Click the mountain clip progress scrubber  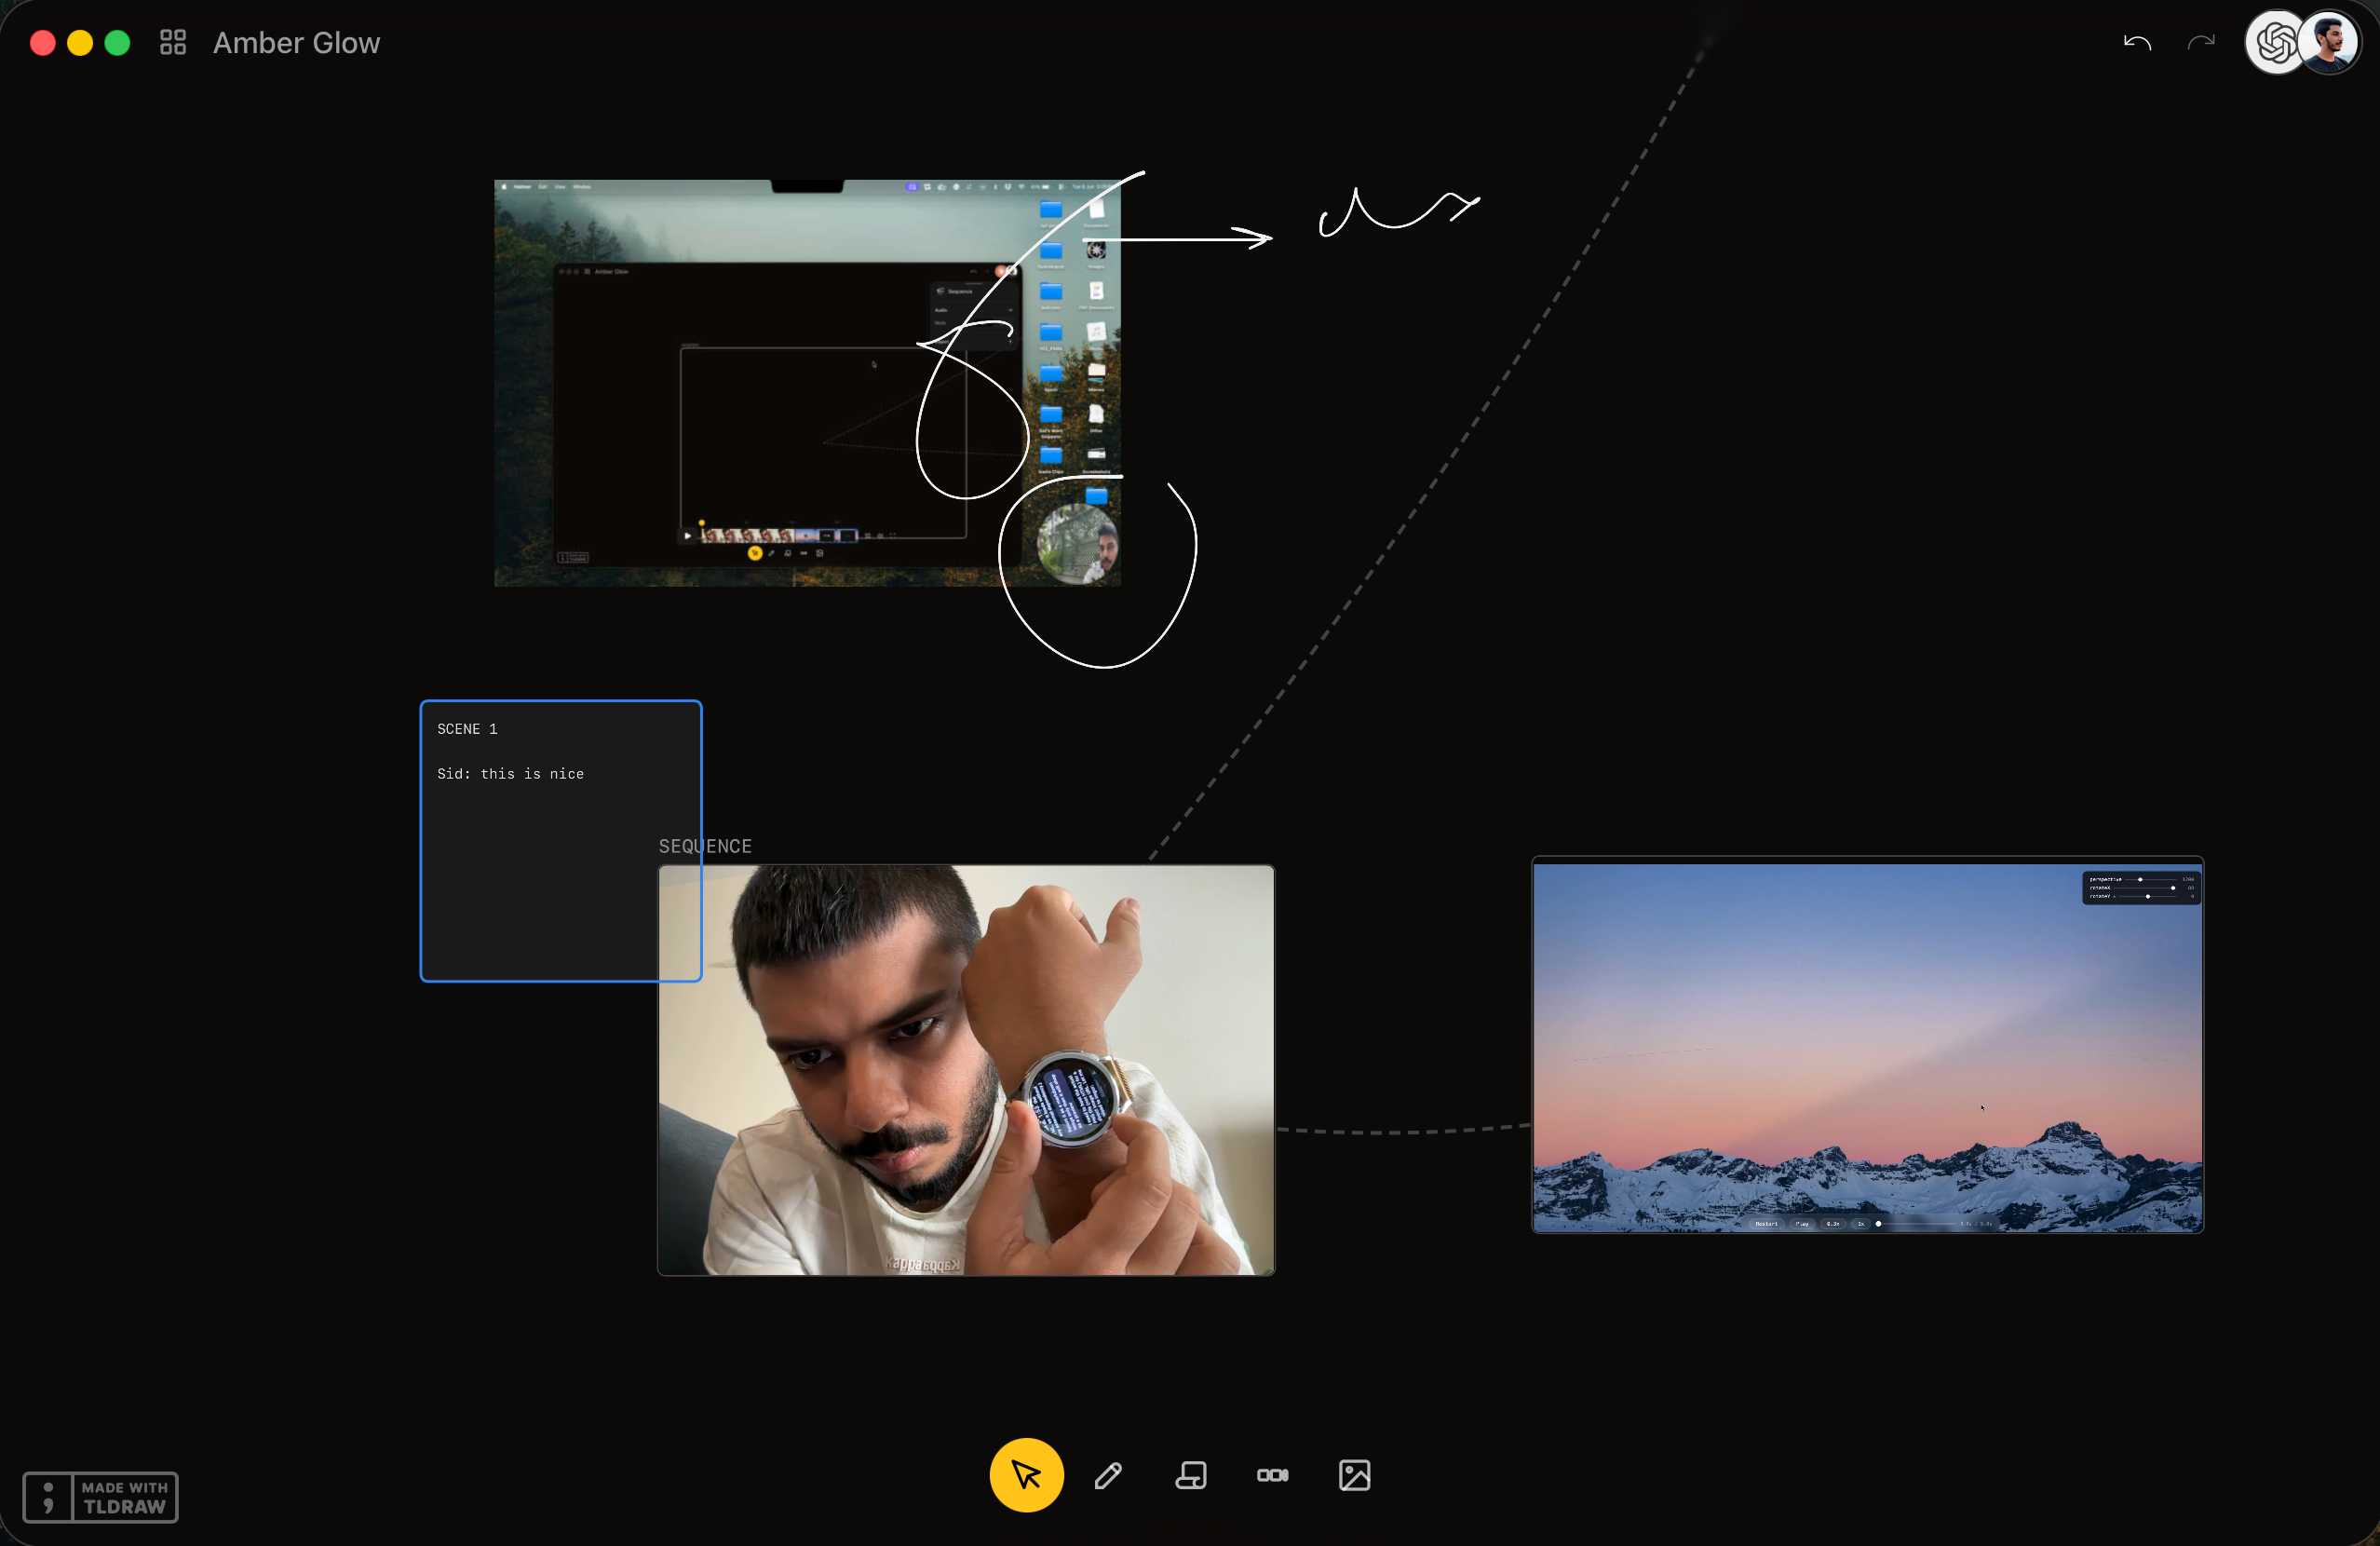1916,1223
